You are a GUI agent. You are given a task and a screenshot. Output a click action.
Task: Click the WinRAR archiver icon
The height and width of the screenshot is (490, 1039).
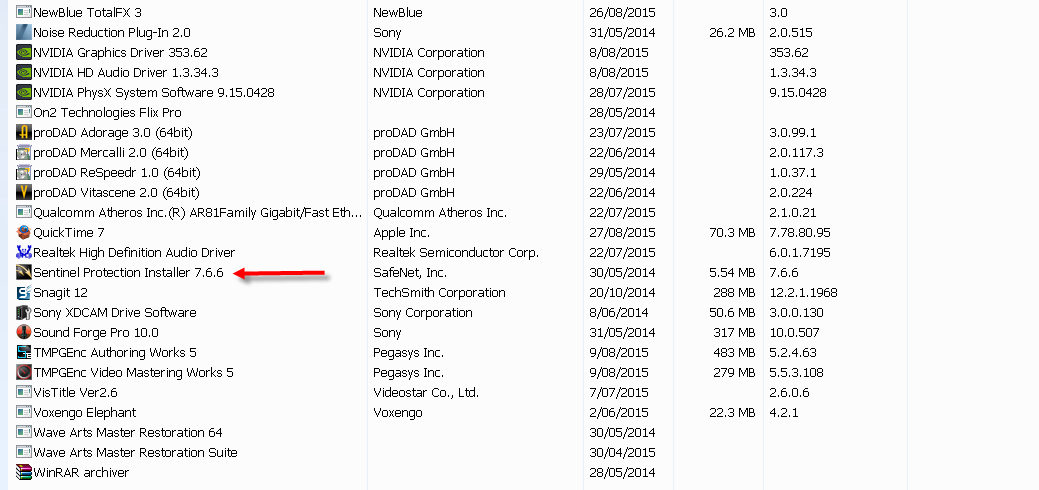coord(24,473)
